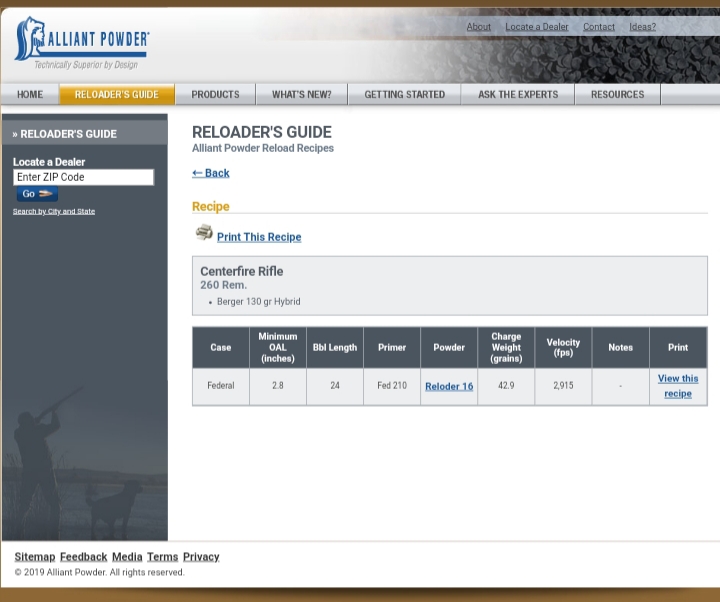Click the 2.8 minimum OAL value
The image size is (720, 602).
(x=278, y=386)
